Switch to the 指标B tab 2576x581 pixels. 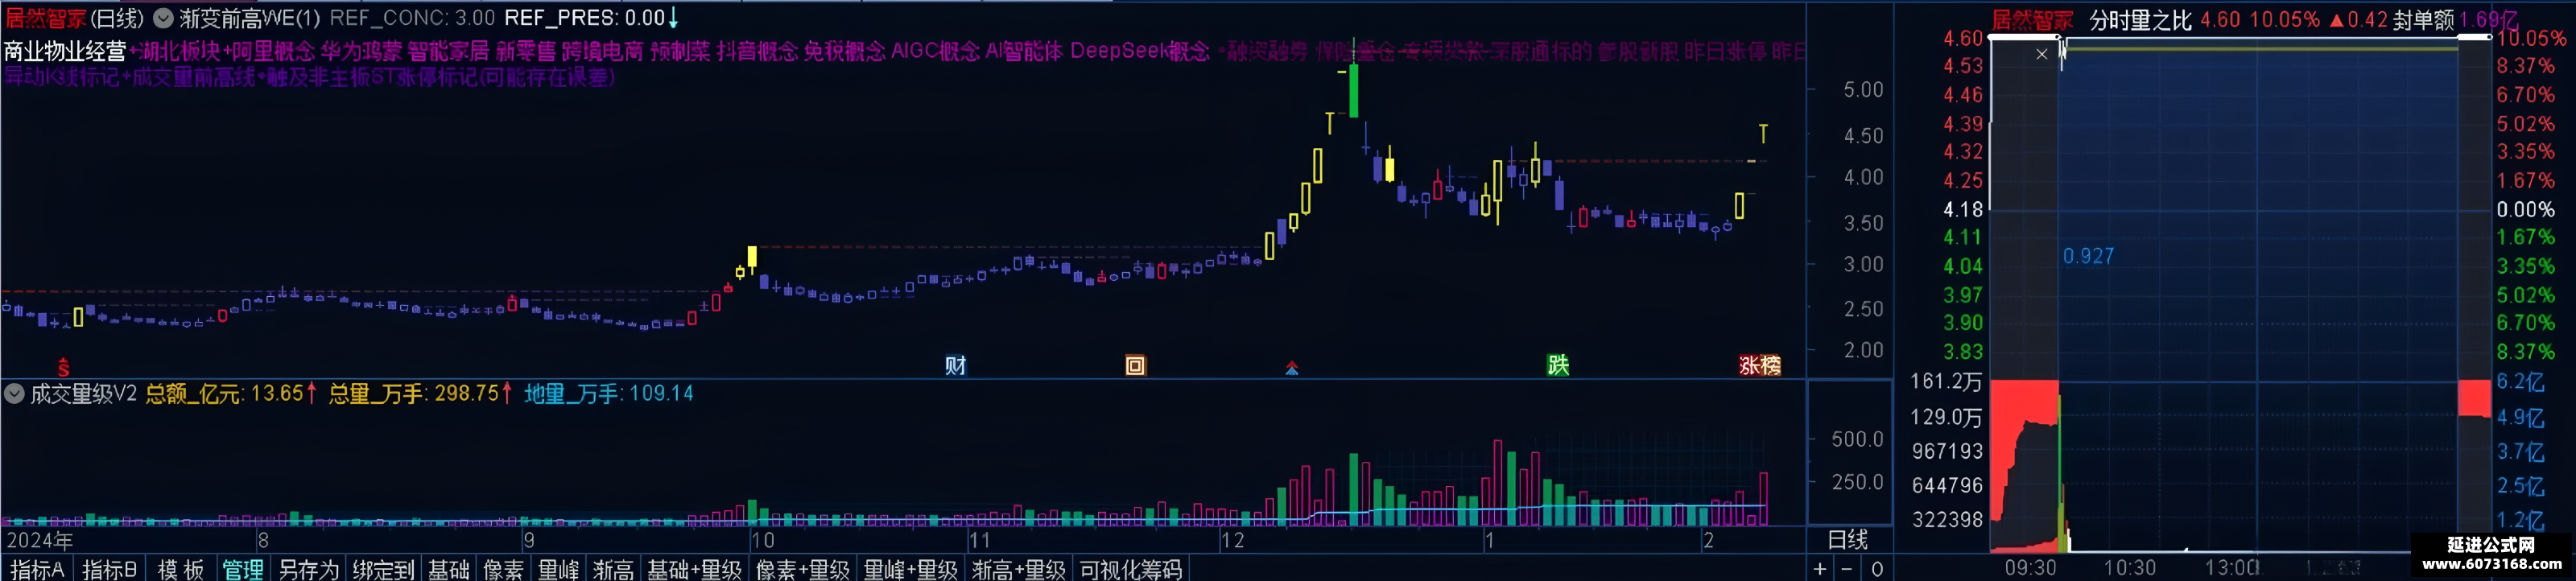(x=109, y=569)
